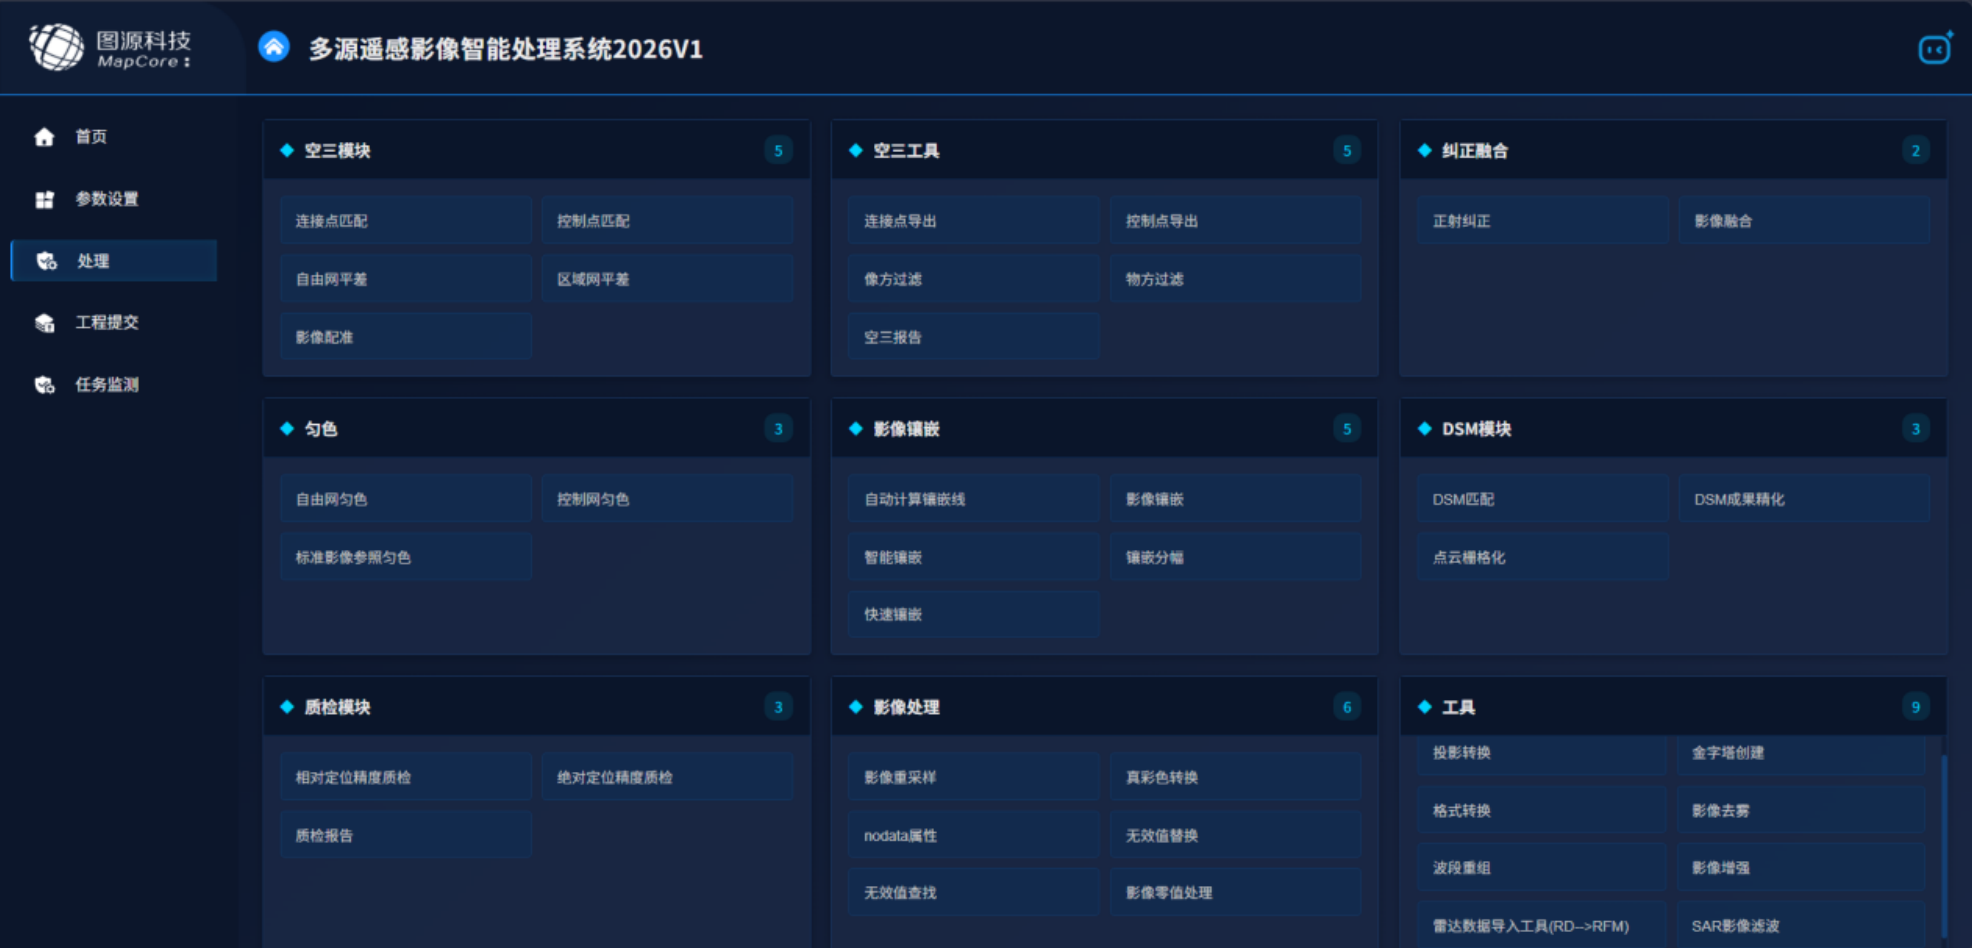
Task: Click the diamond icon beside 工具 header
Action: tap(1425, 706)
